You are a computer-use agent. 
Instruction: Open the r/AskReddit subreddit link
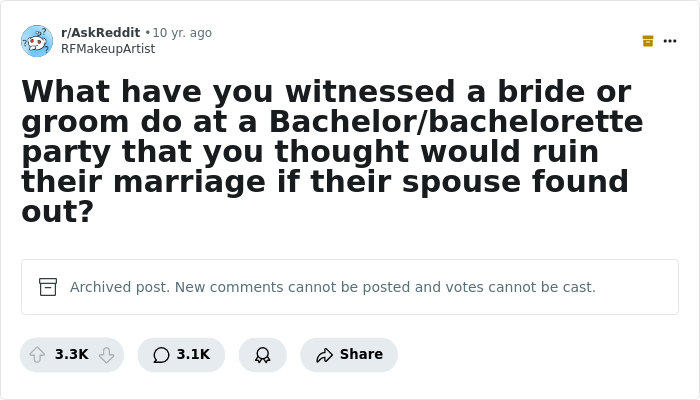(x=100, y=33)
